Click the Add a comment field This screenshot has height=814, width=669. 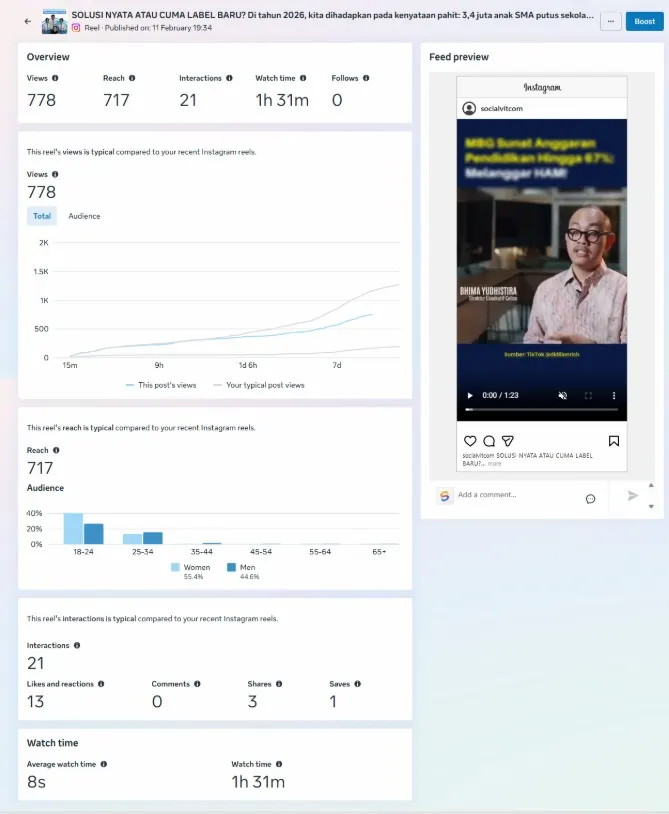point(510,495)
